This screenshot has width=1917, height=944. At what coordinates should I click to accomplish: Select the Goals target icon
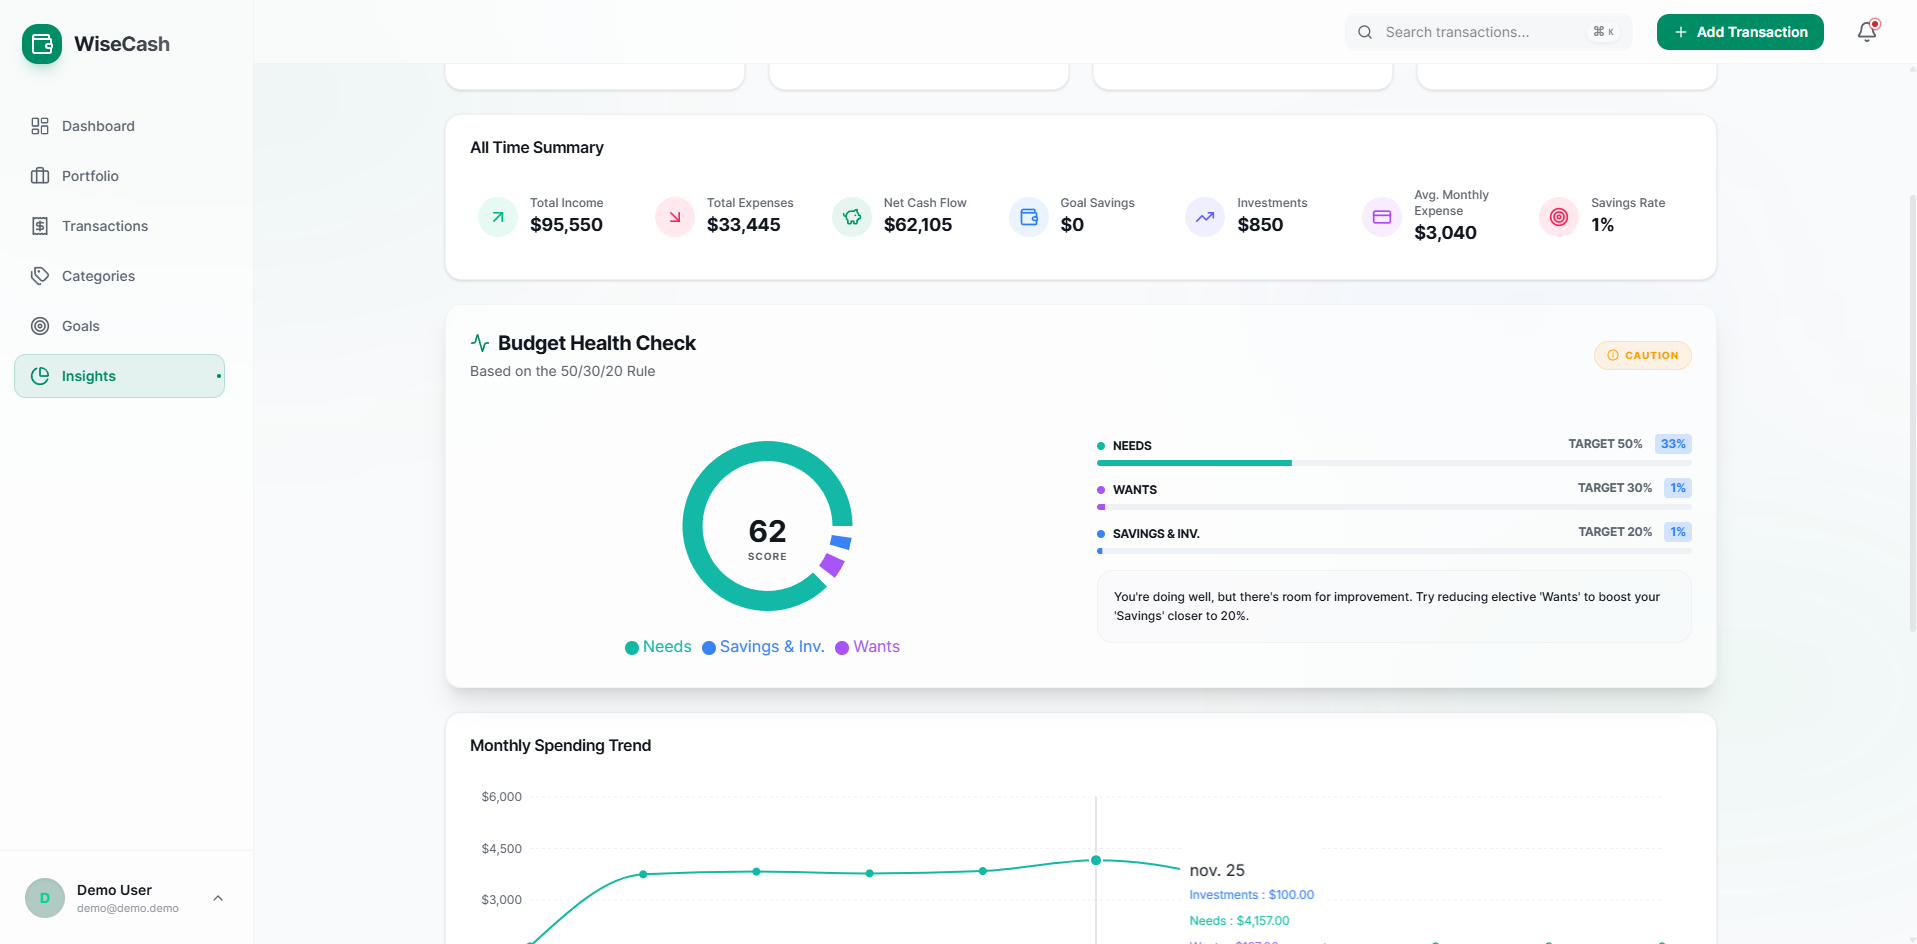[39, 326]
